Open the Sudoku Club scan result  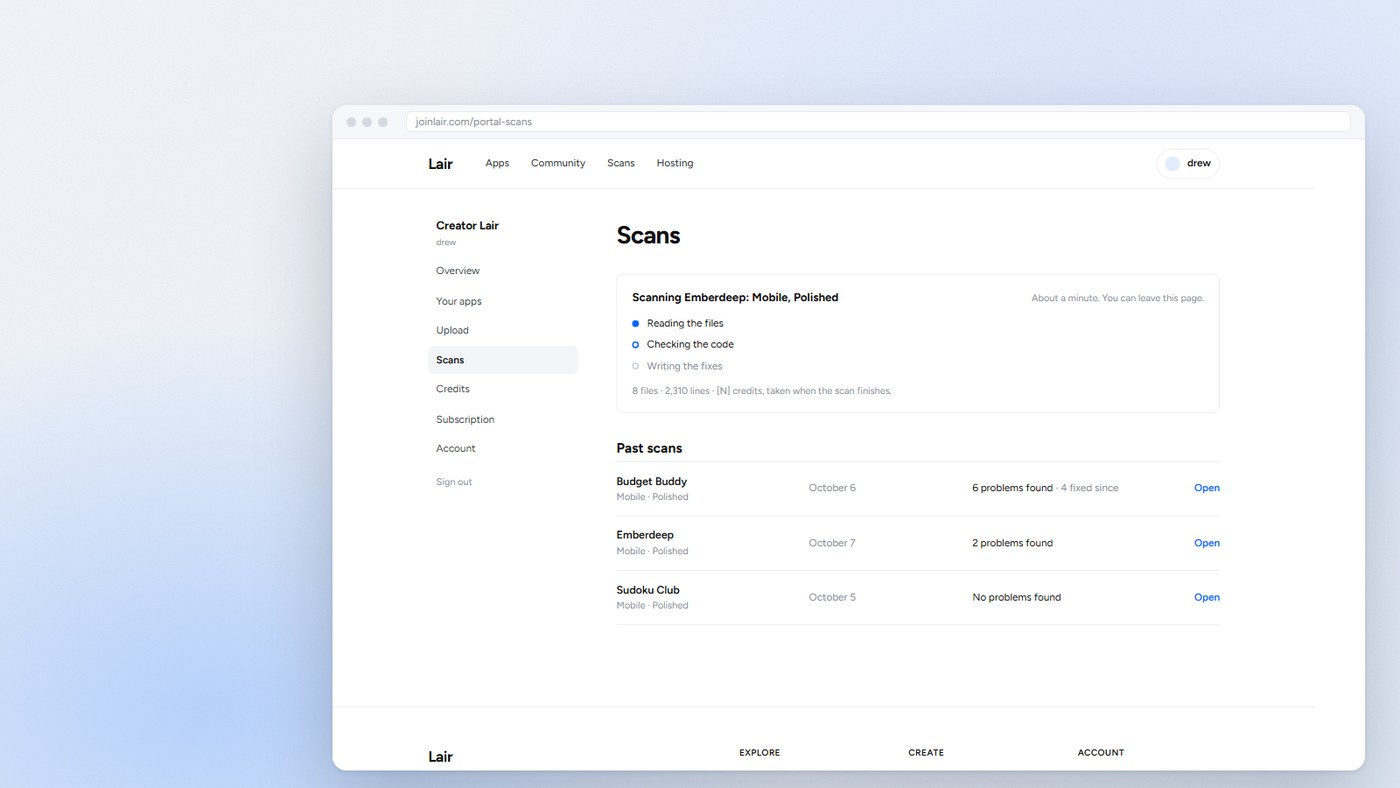click(1207, 597)
